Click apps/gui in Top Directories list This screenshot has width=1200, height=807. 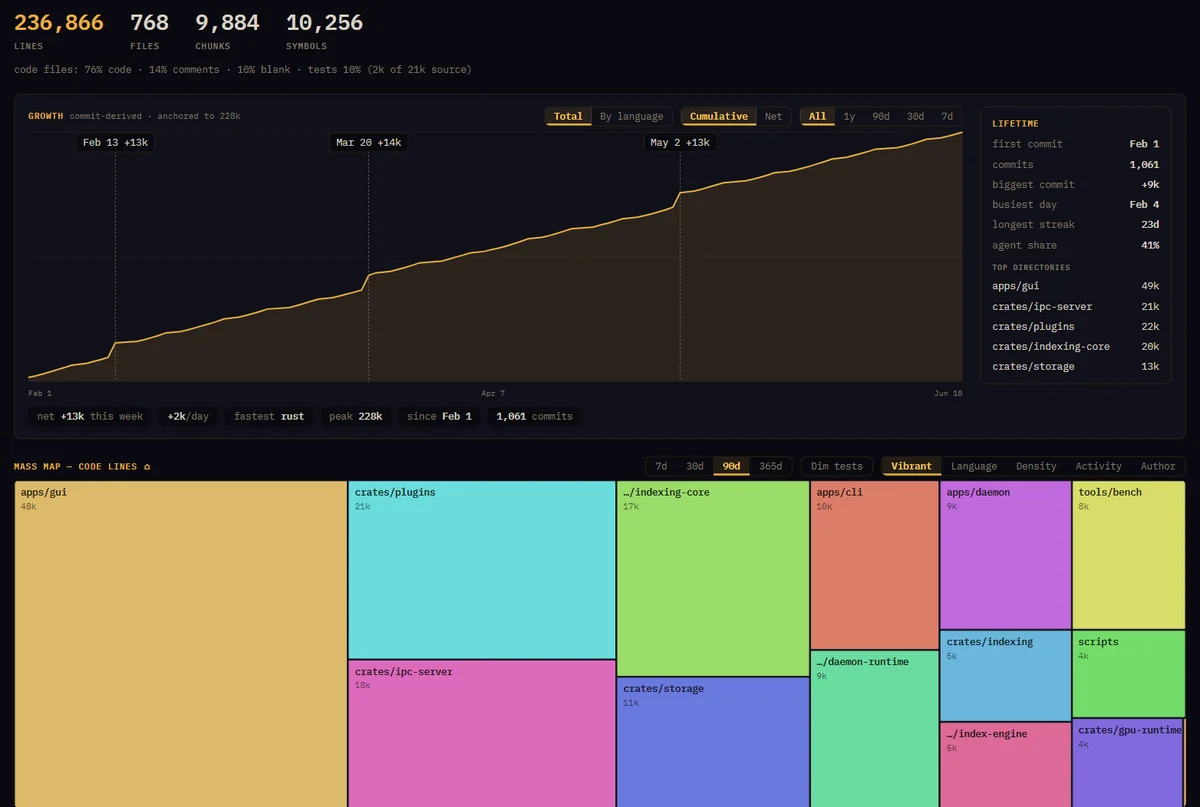click(x=1076, y=286)
